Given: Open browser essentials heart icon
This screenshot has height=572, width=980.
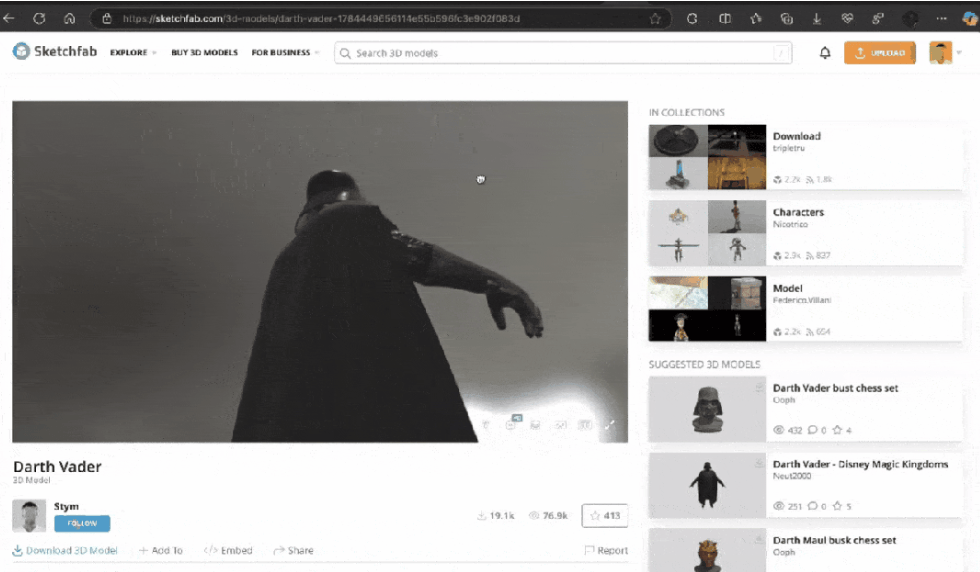Looking at the screenshot, I should [848, 19].
